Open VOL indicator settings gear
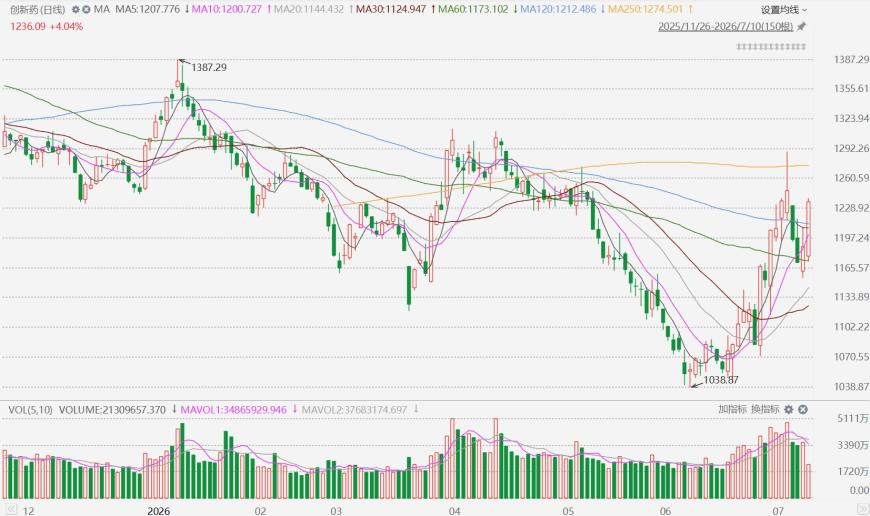Image resolution: width=870 pixels, height=516 pixels. (x=789, y=409)
